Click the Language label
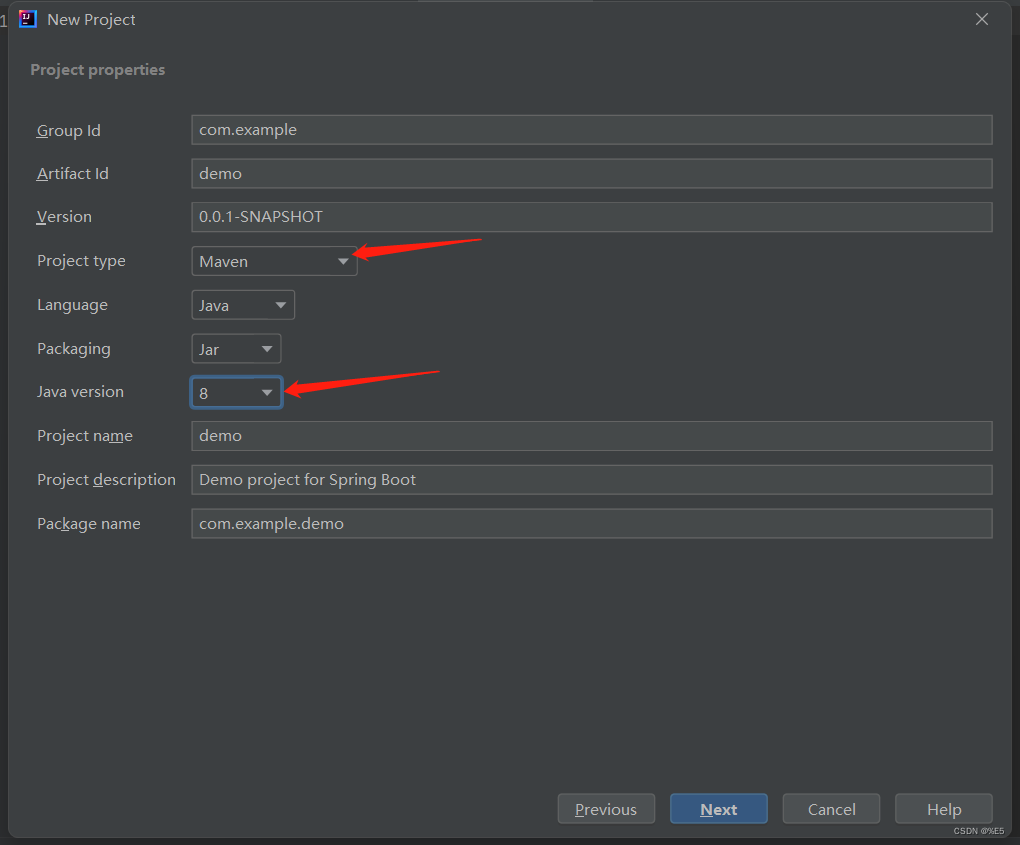 point(72,305)
